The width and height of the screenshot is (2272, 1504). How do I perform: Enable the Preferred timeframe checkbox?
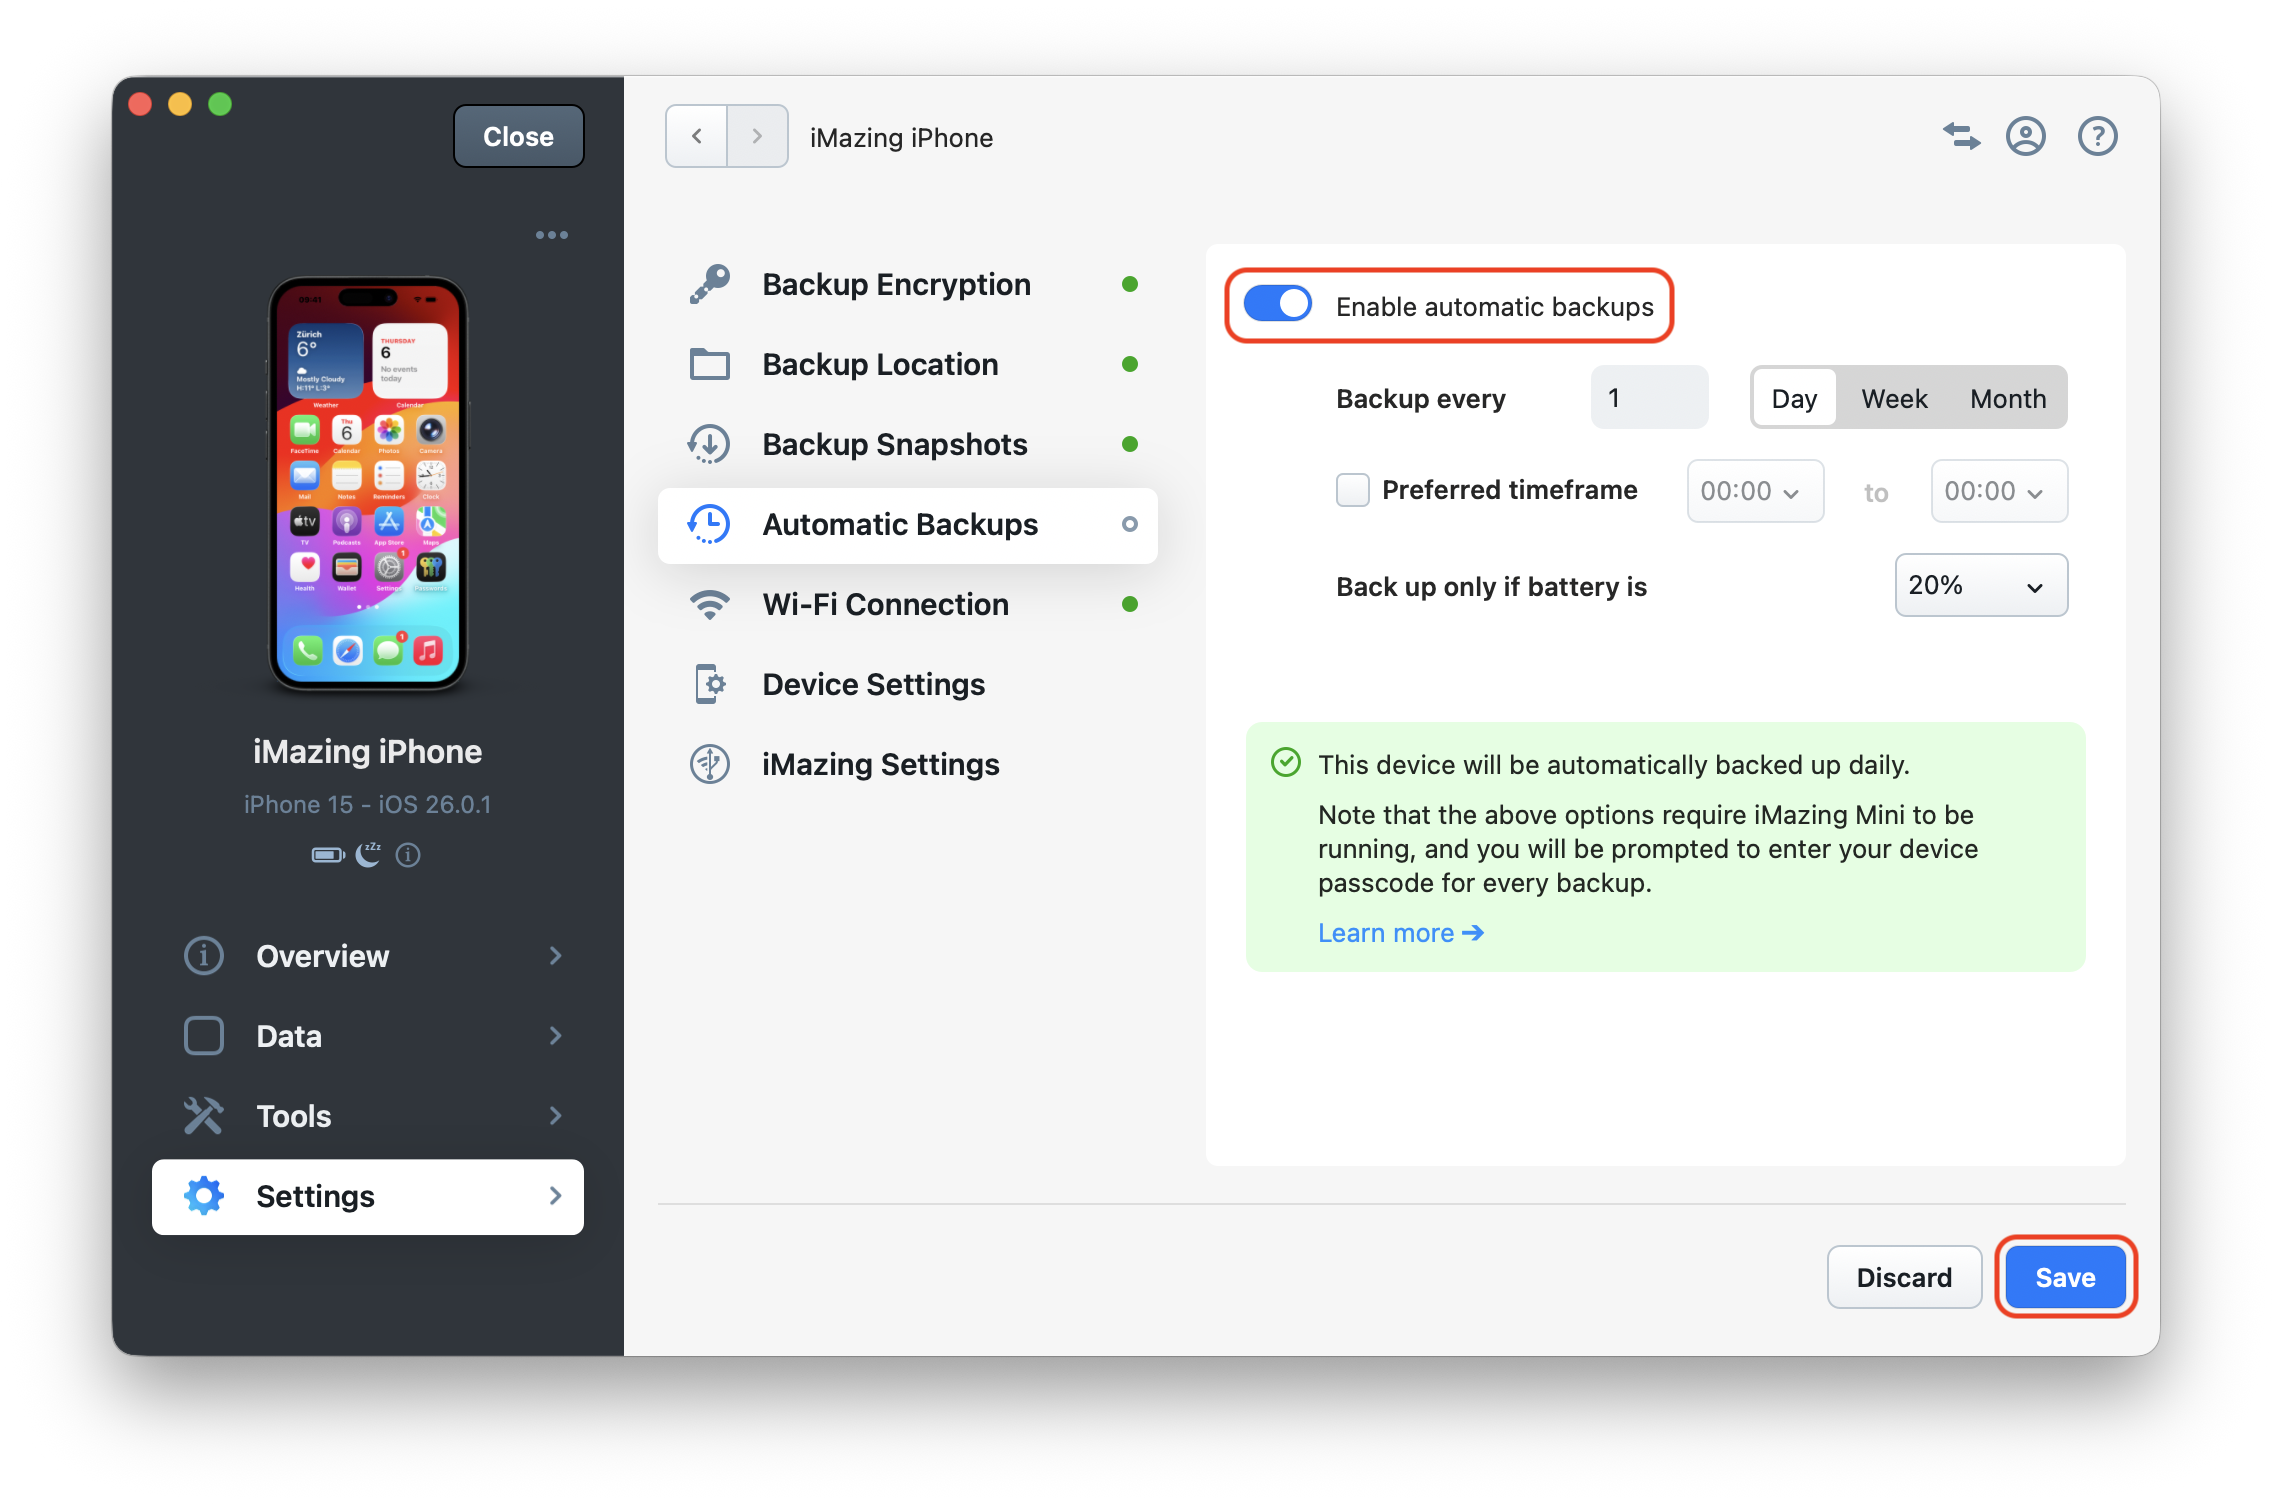(x=1352, y=490)
